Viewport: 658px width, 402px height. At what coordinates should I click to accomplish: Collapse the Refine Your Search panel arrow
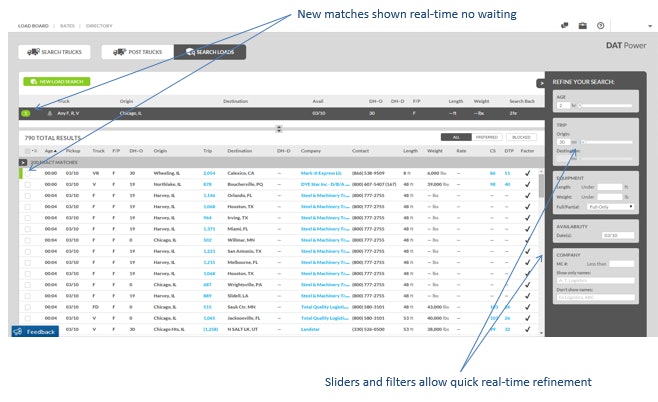[x=541, y=83]
